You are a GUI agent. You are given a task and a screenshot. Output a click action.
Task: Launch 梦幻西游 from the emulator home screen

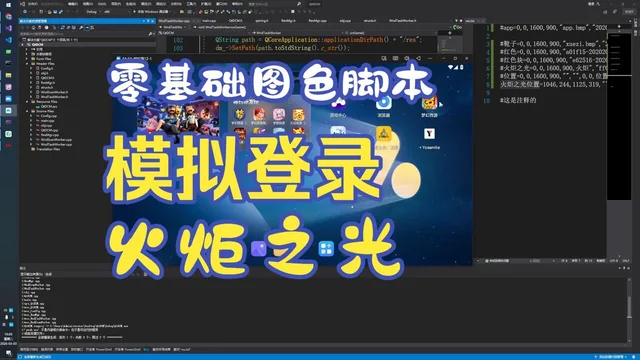click(429, 107)
